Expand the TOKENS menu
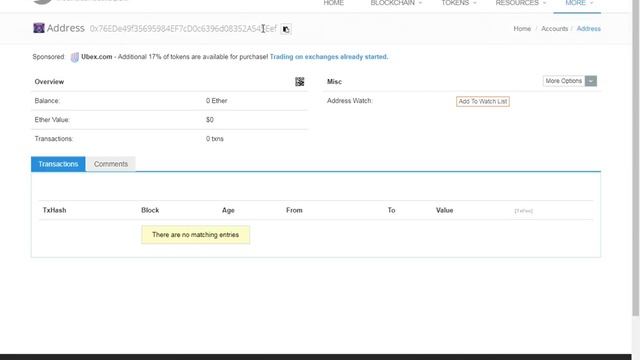The width and height of the screenshot is (640, 360). coord(459,3)
